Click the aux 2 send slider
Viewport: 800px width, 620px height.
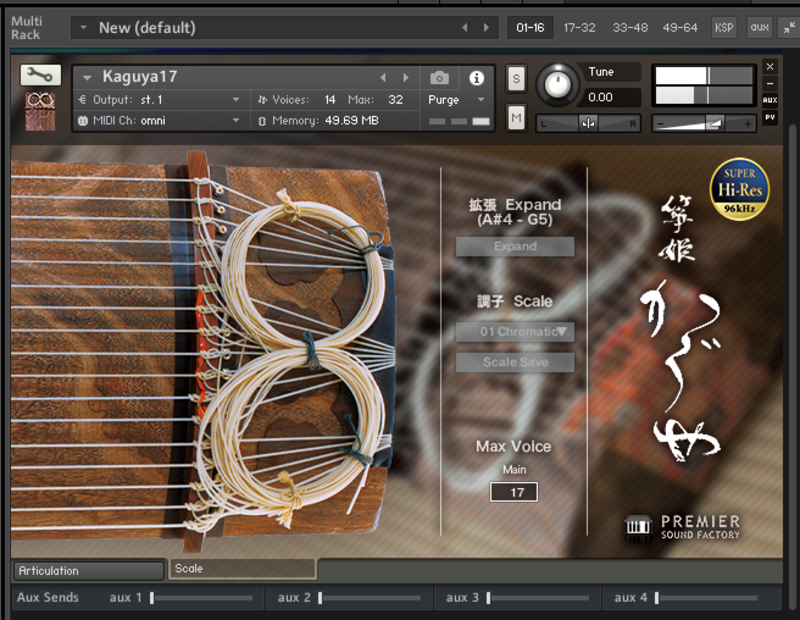[x=320, y=598]
